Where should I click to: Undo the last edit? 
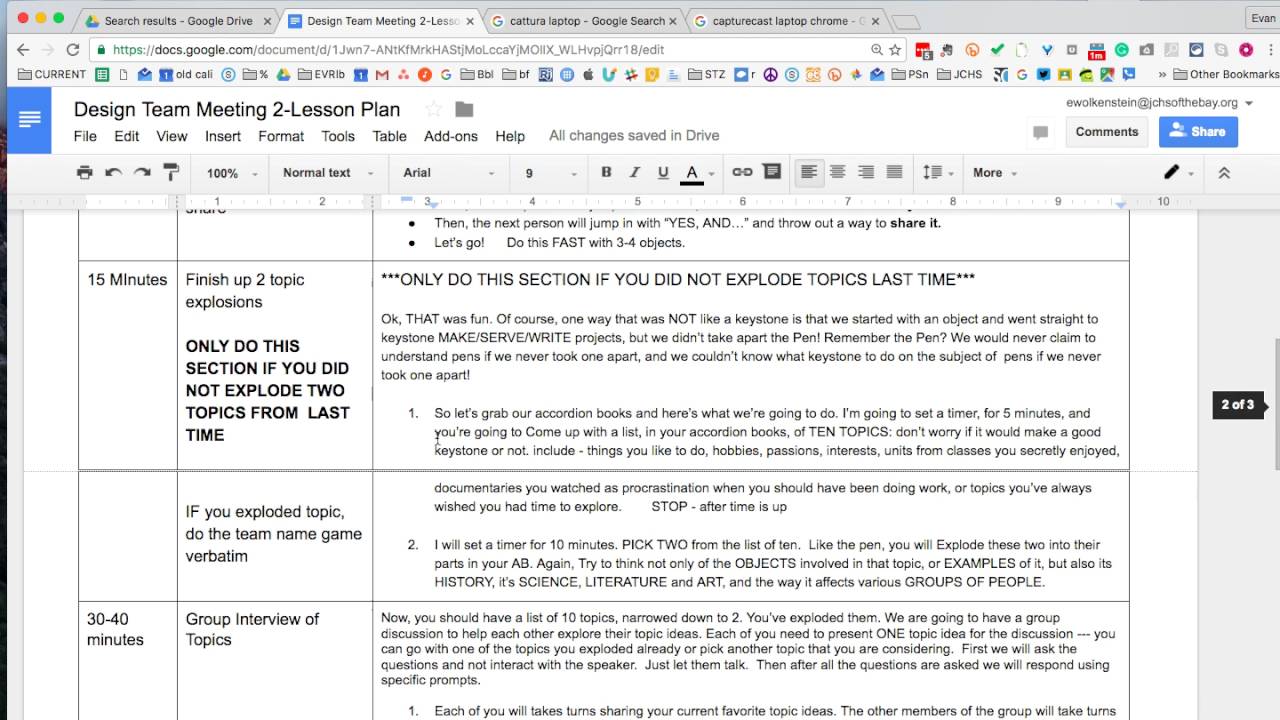[113, 173]
